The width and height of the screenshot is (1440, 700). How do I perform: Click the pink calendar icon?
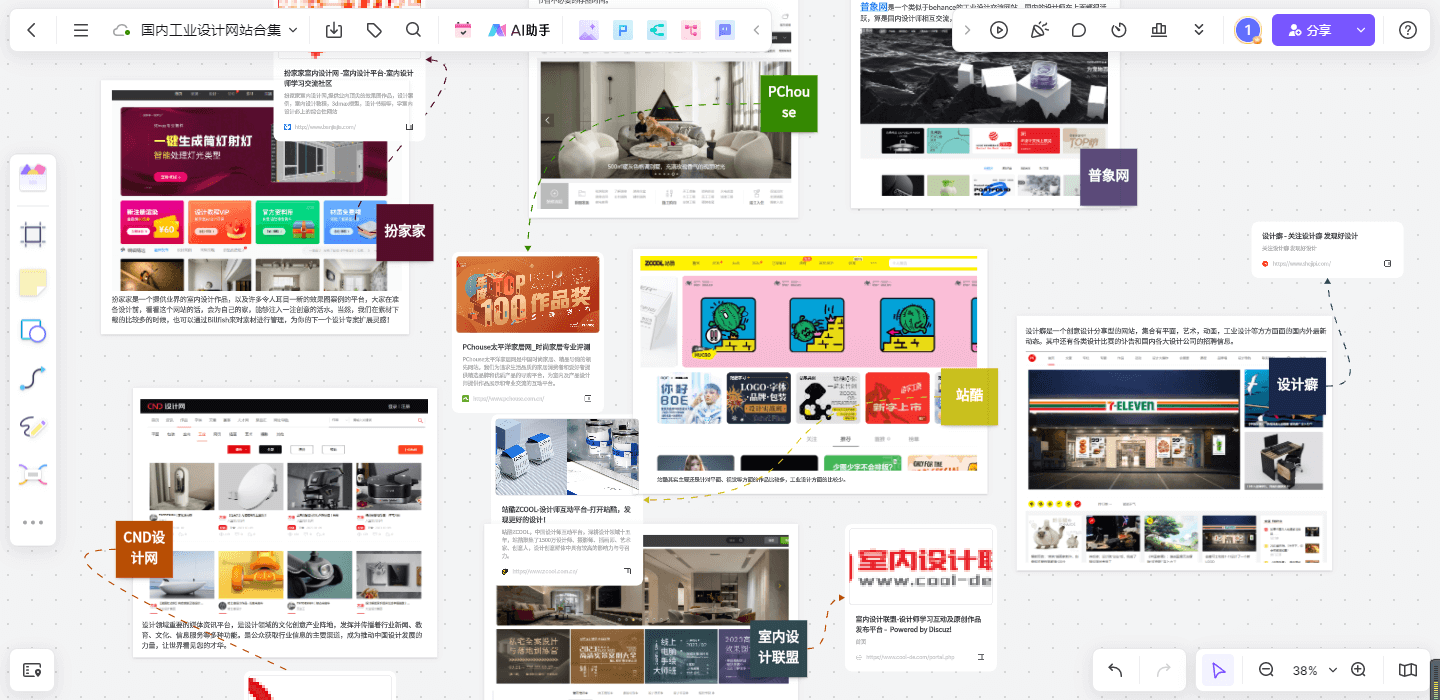click(x=462, y=30)
